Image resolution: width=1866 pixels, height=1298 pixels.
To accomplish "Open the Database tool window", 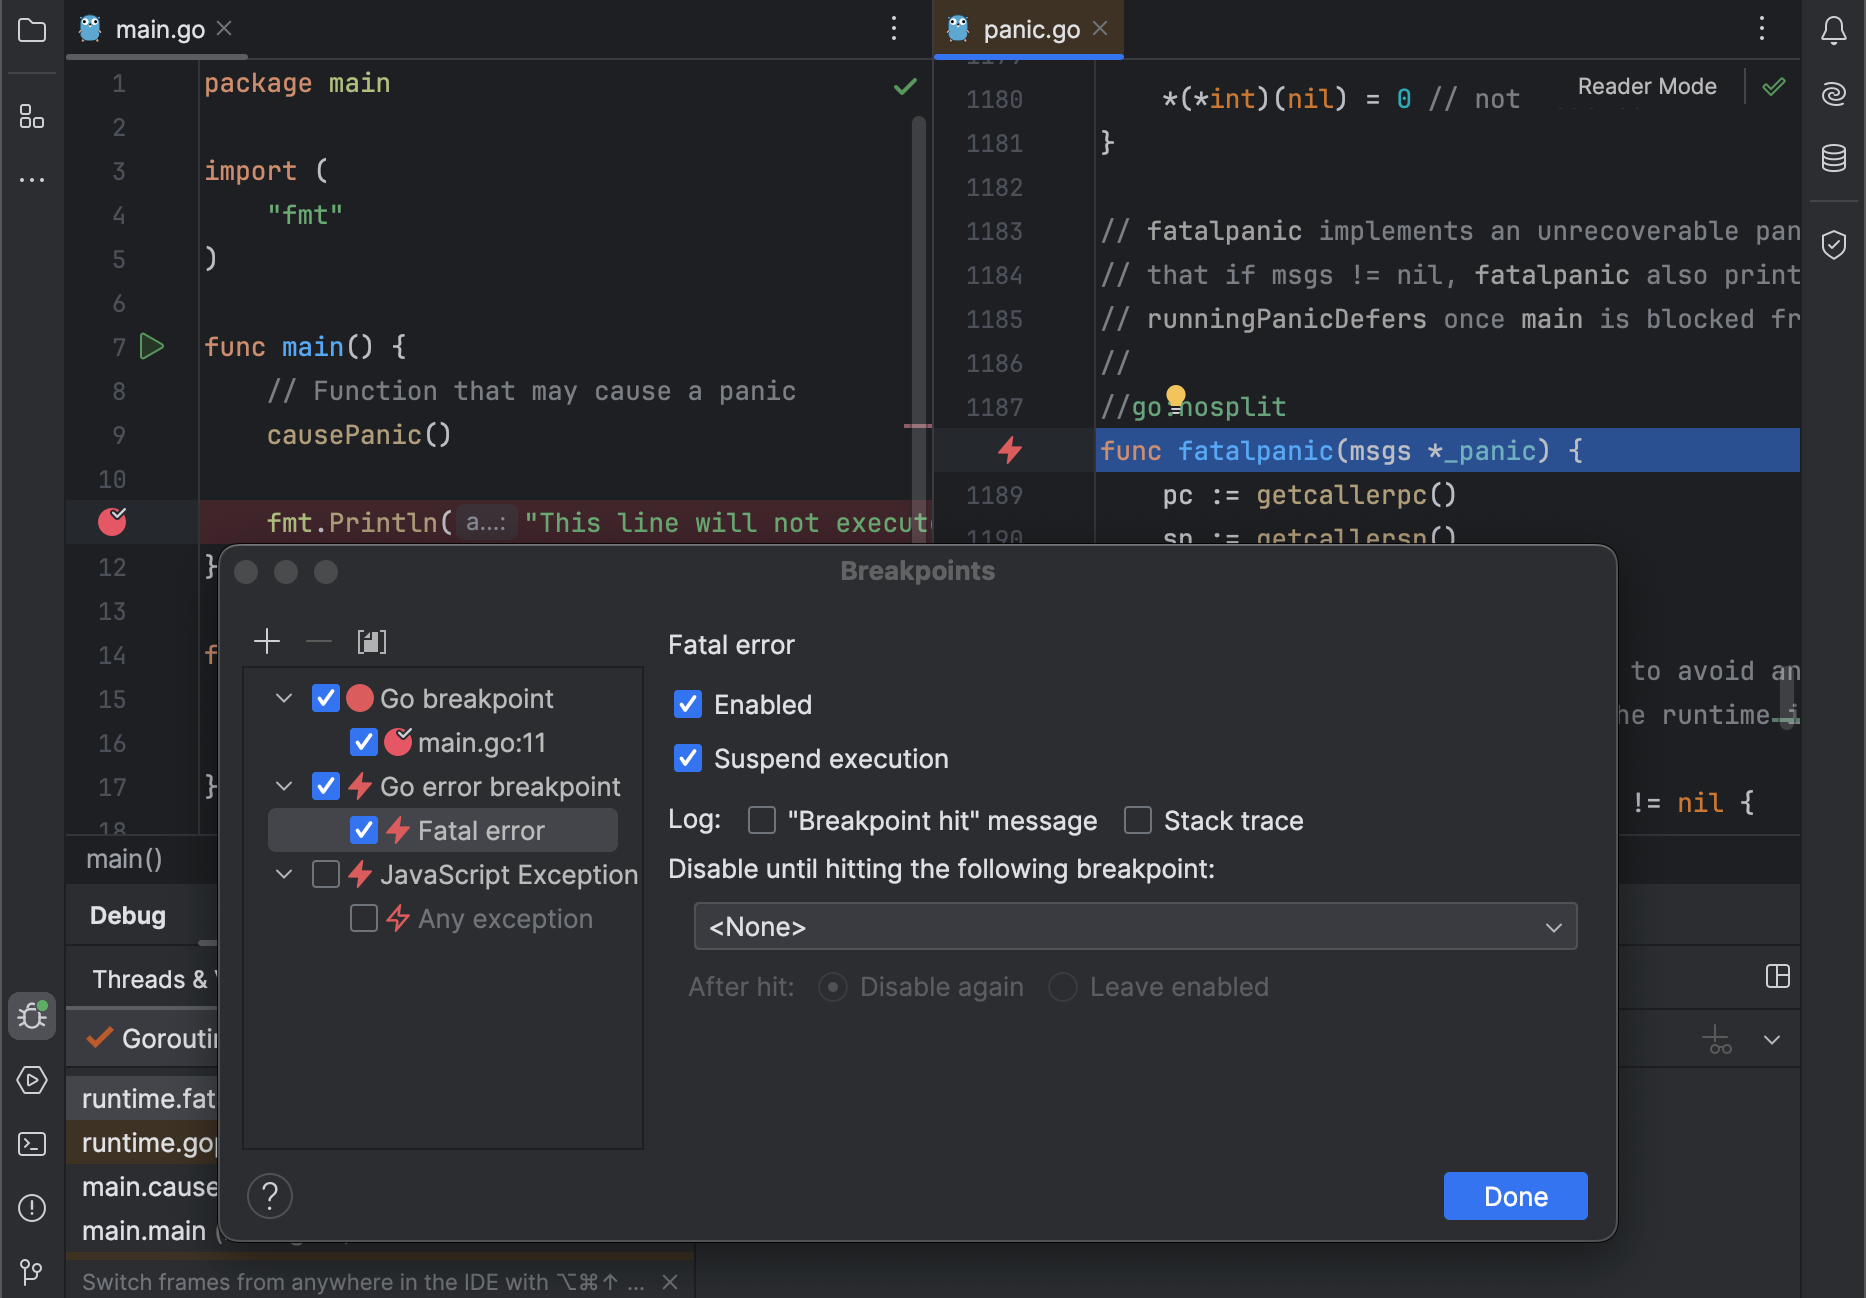I will [1834, 157].
